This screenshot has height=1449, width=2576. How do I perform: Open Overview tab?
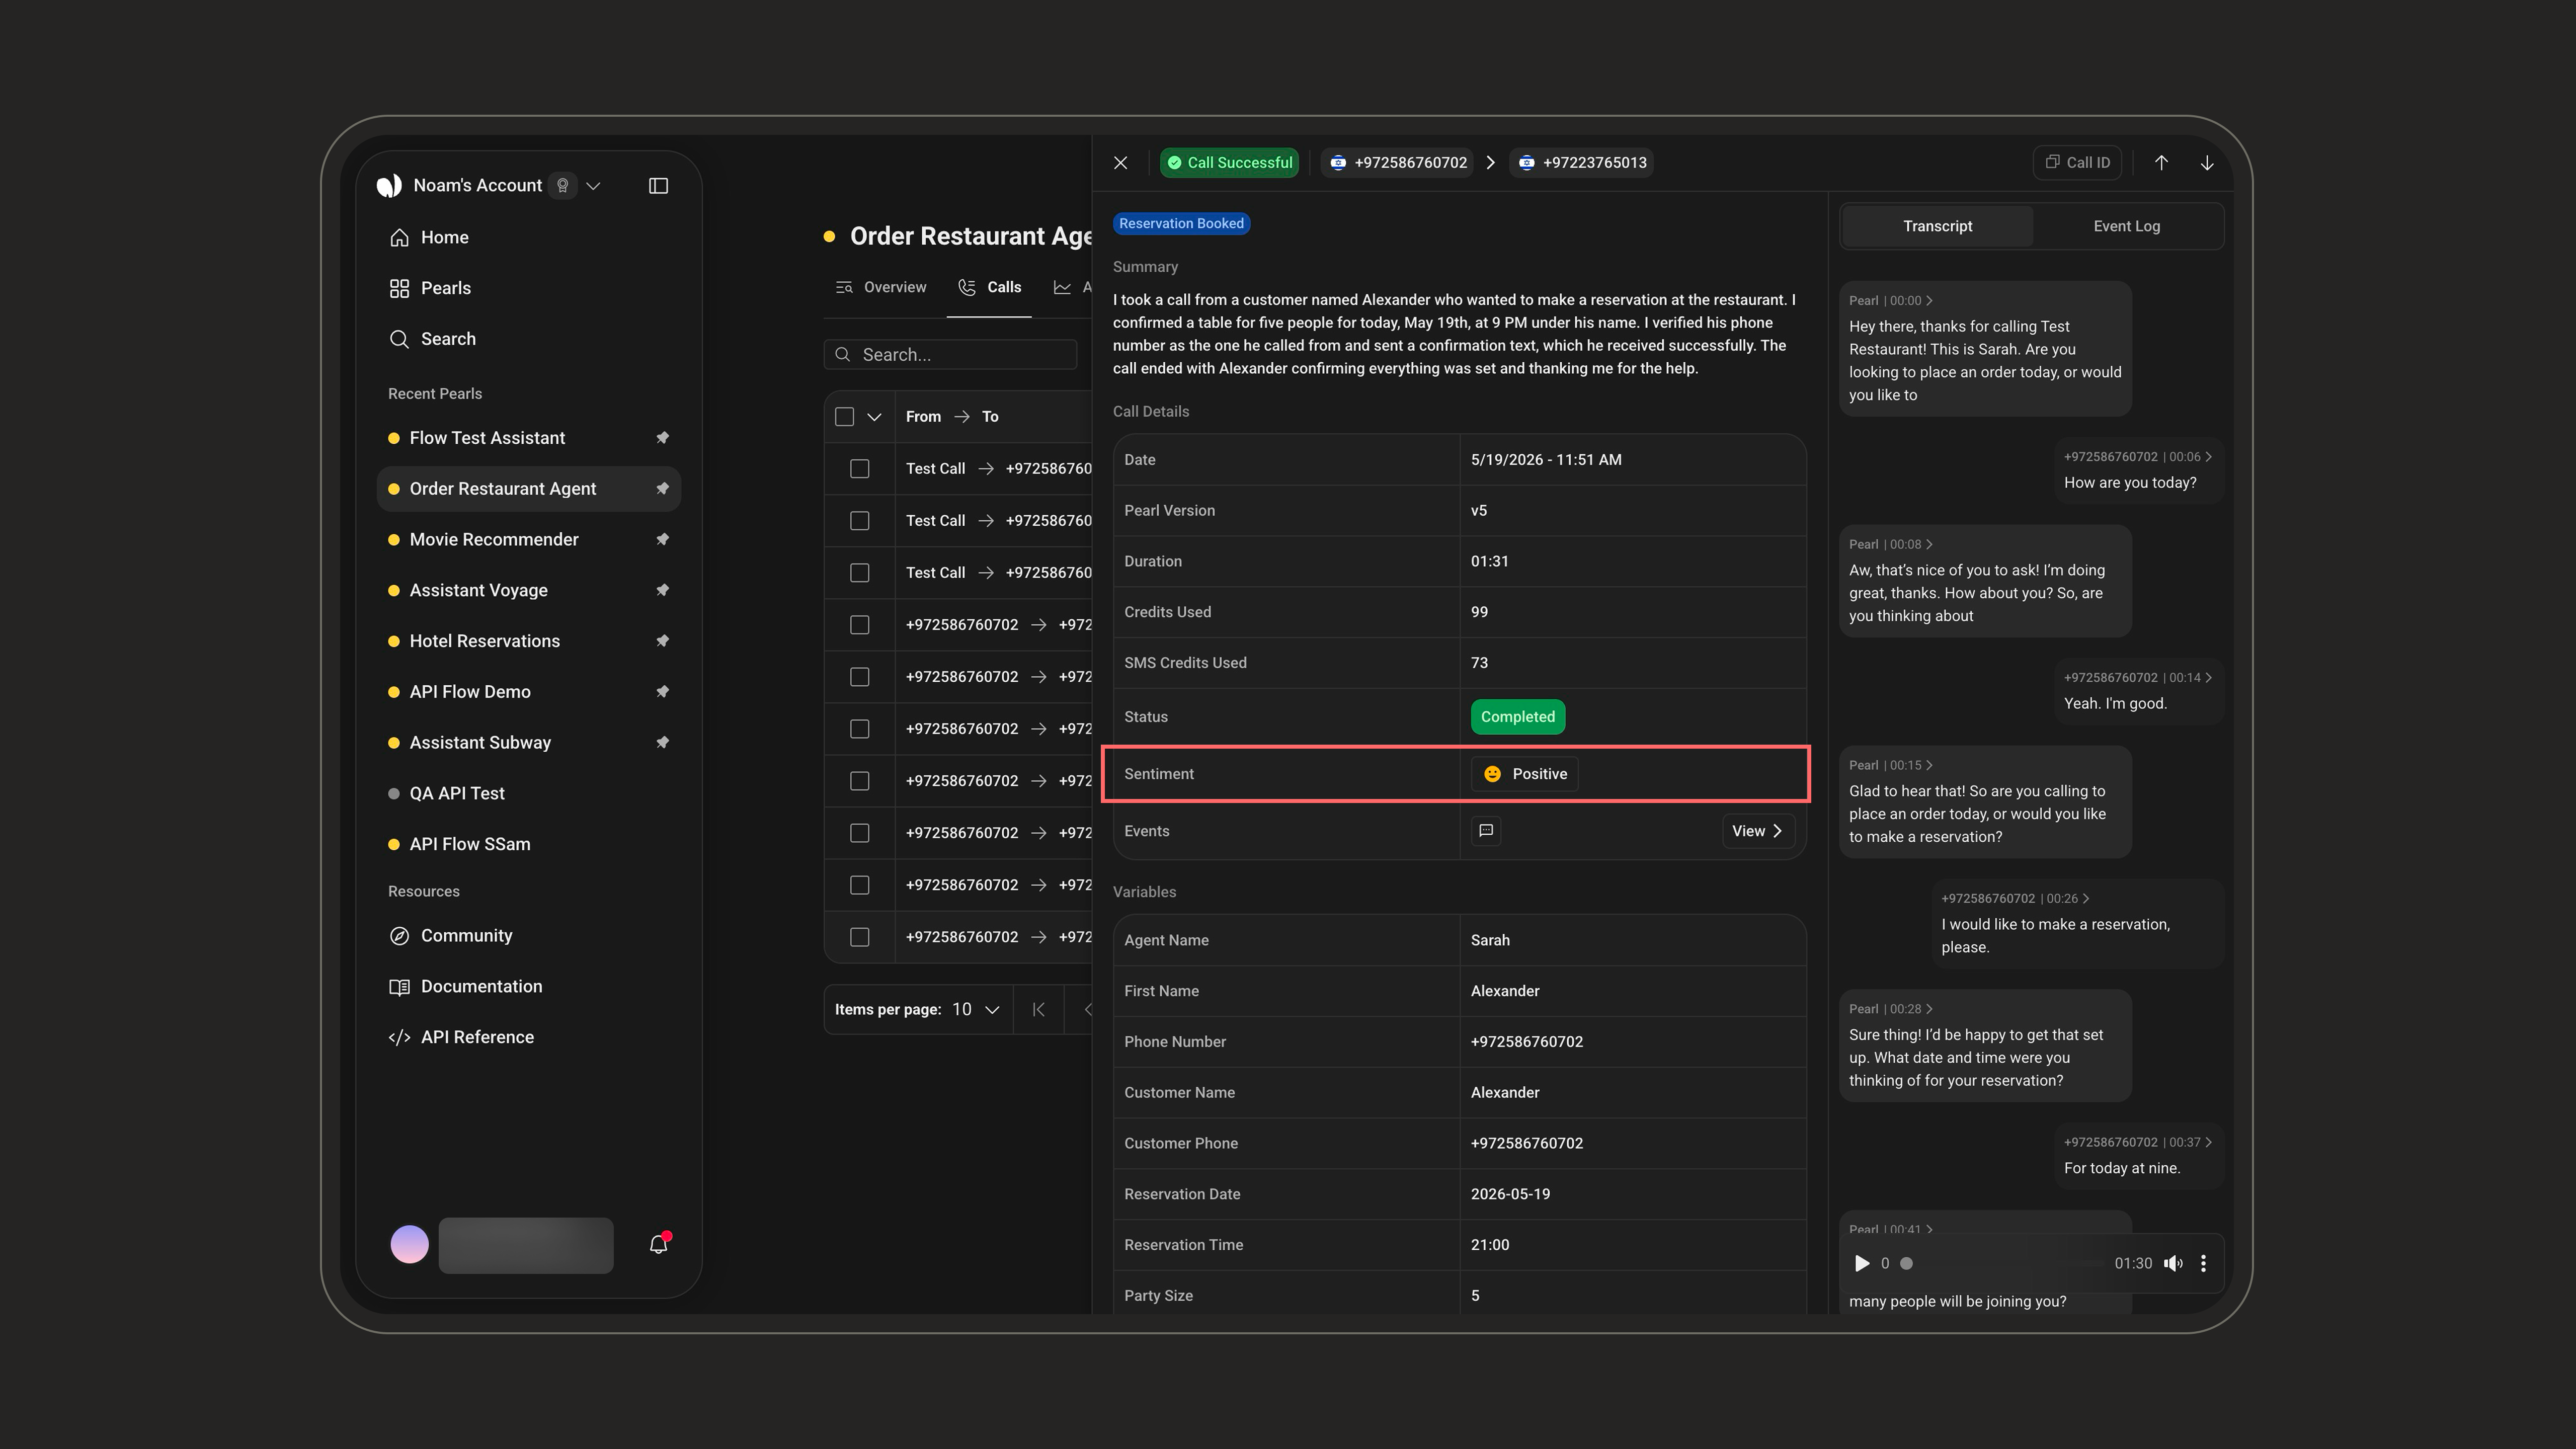(x=881, y=288)
